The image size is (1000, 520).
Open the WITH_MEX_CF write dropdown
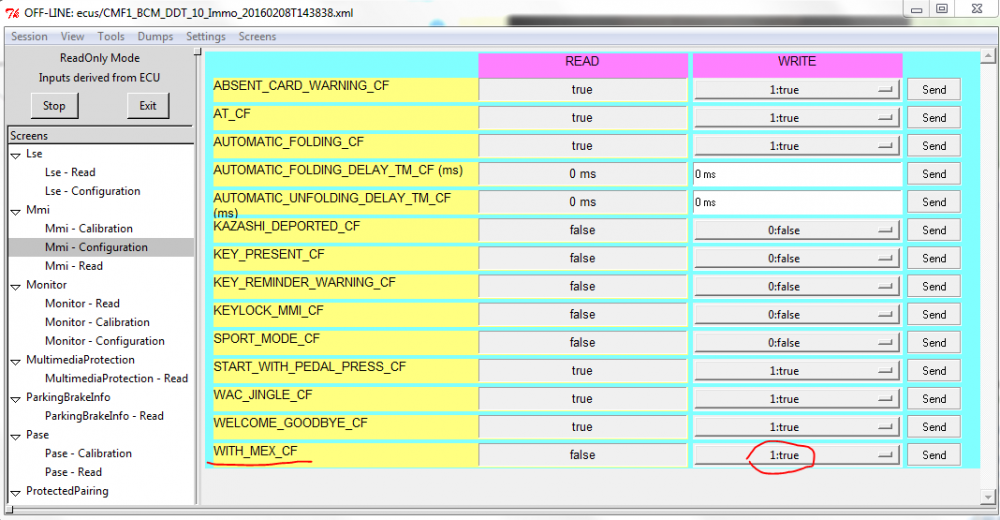(x=797, y=455)
